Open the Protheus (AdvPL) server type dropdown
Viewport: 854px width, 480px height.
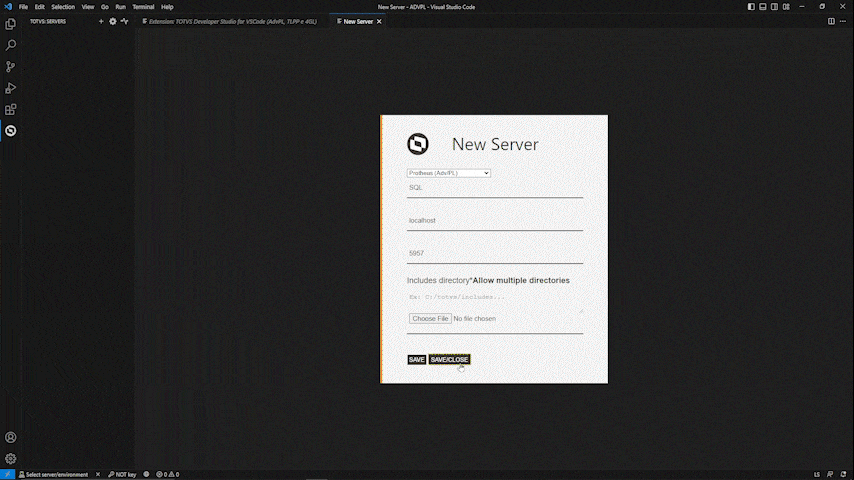[448, 173]
